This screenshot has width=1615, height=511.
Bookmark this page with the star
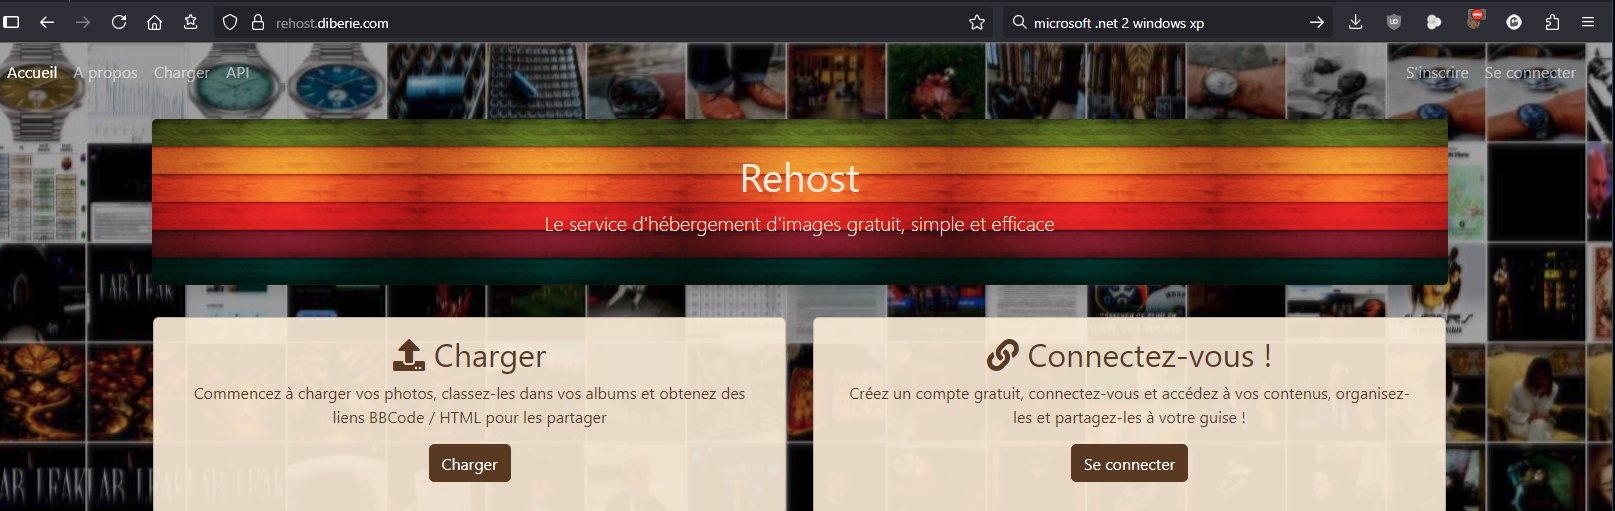click(977, 22)
